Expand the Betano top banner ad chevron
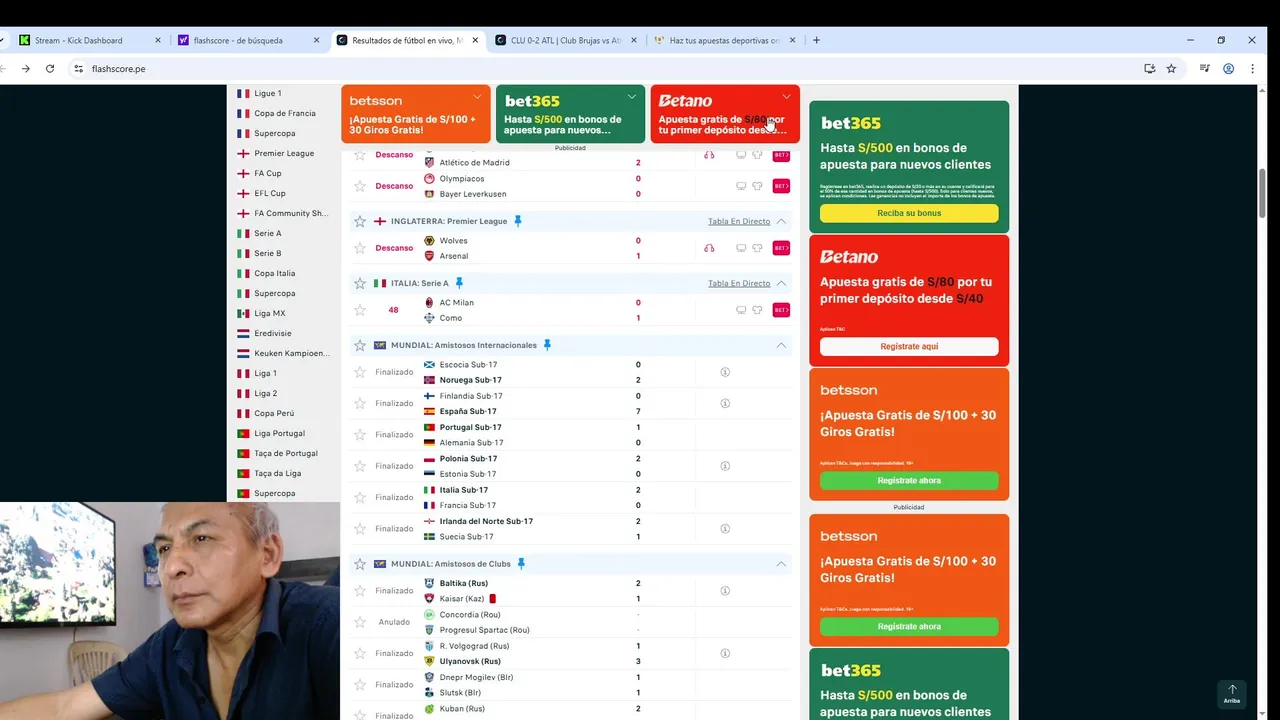 [787, 97]
